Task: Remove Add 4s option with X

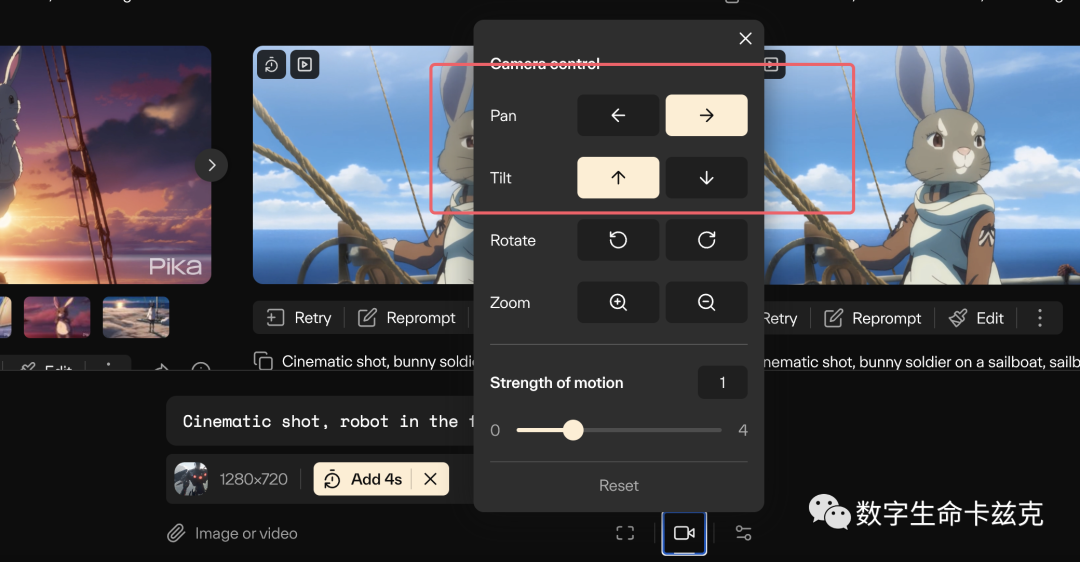Action: pyautogui.click(x=430, y=479)
